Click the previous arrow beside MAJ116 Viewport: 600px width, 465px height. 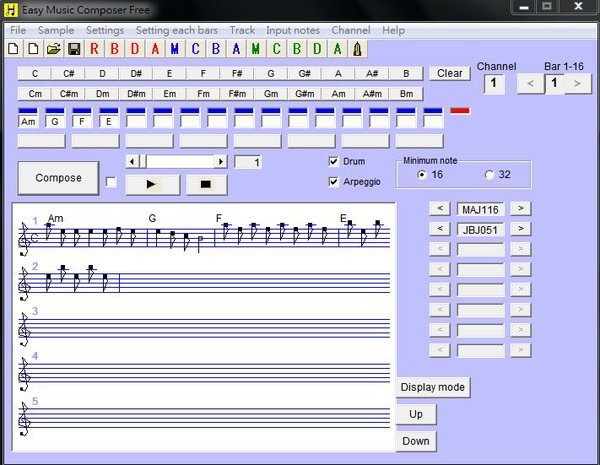pyautogui.click(x=440, y=209)
